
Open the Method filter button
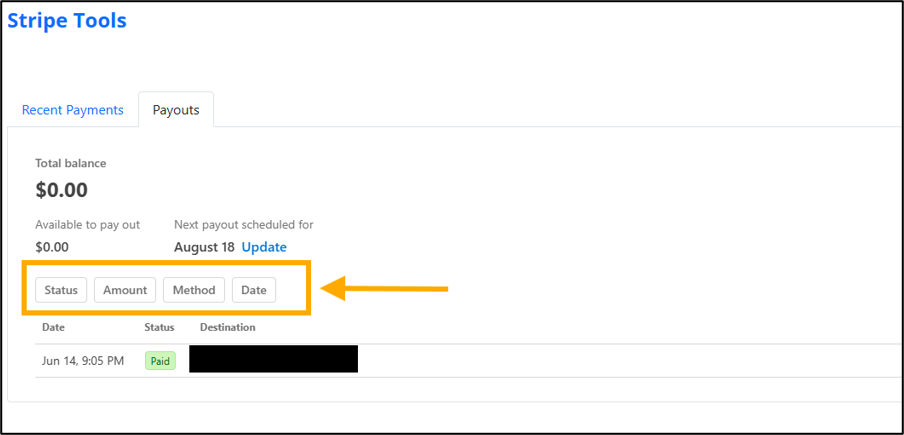(x=194, y=290)
